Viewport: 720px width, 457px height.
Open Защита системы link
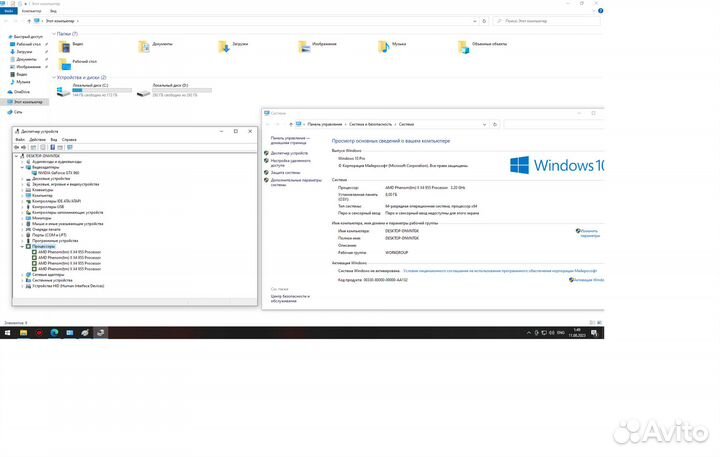(x=285, y=173)
